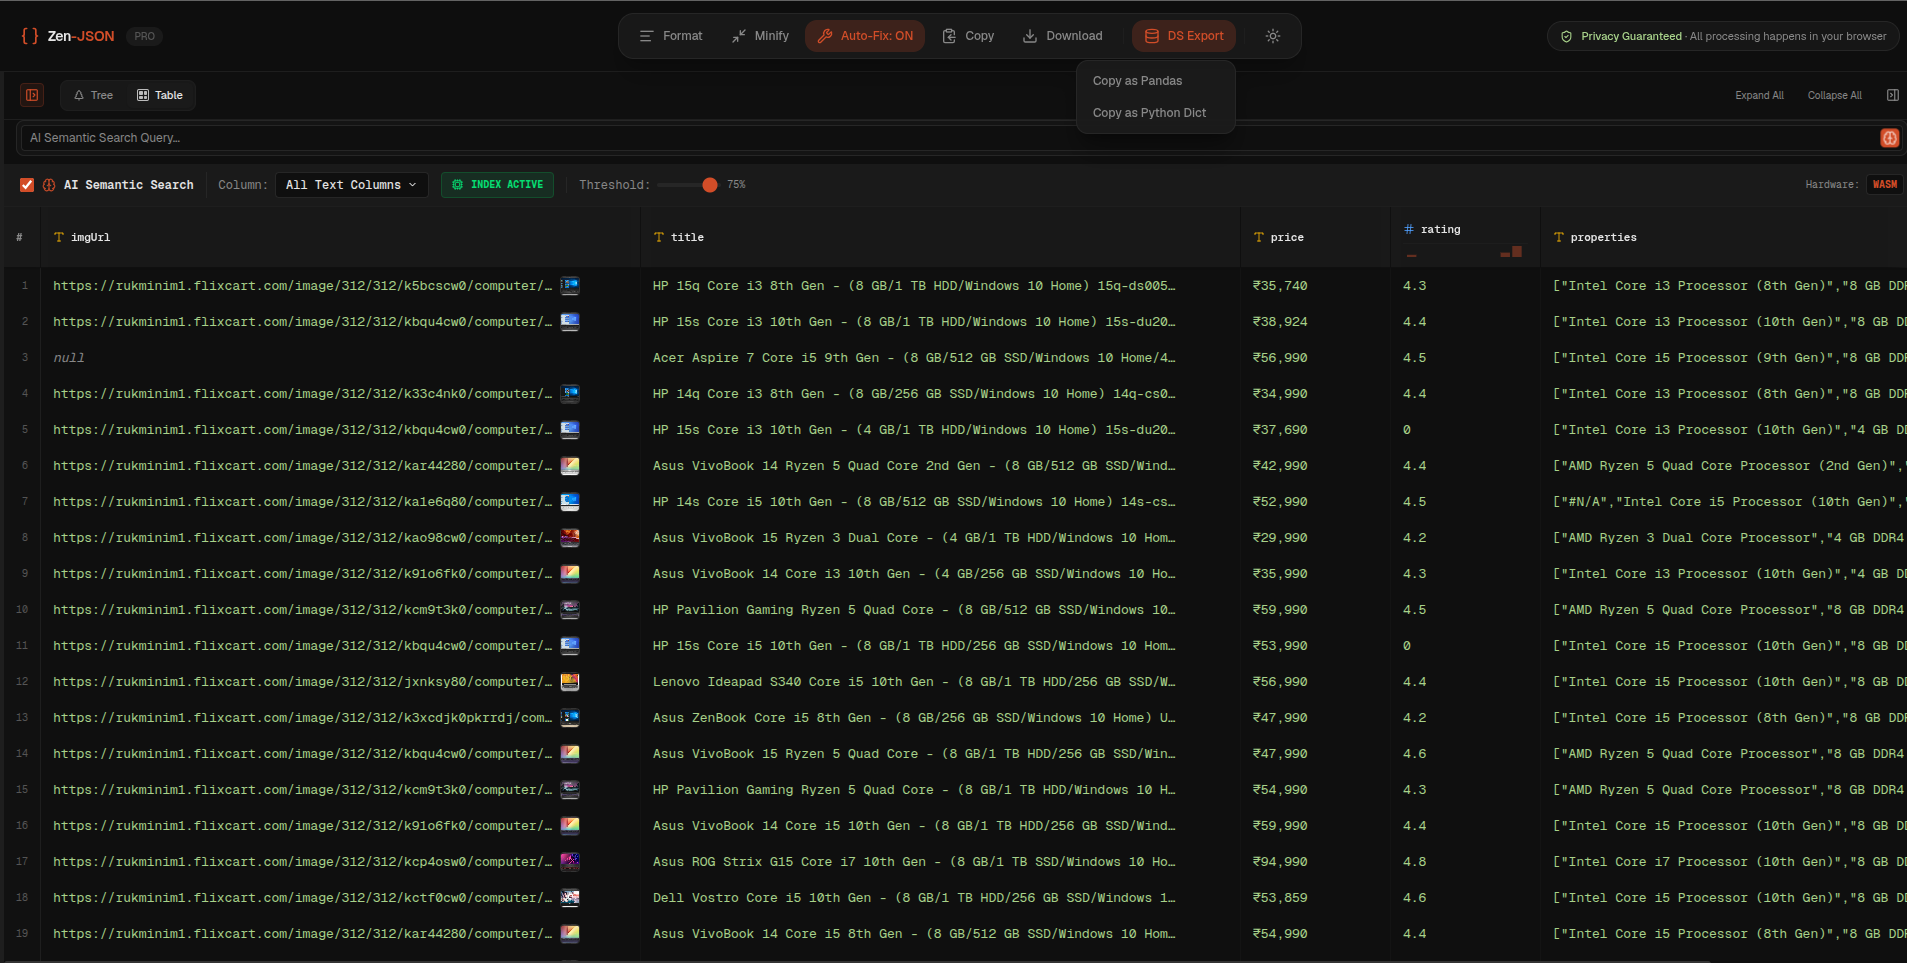Click the privacy shield icon
Image resolution: width=1907 pixels, height=963 pixels.
(1566, 36)
